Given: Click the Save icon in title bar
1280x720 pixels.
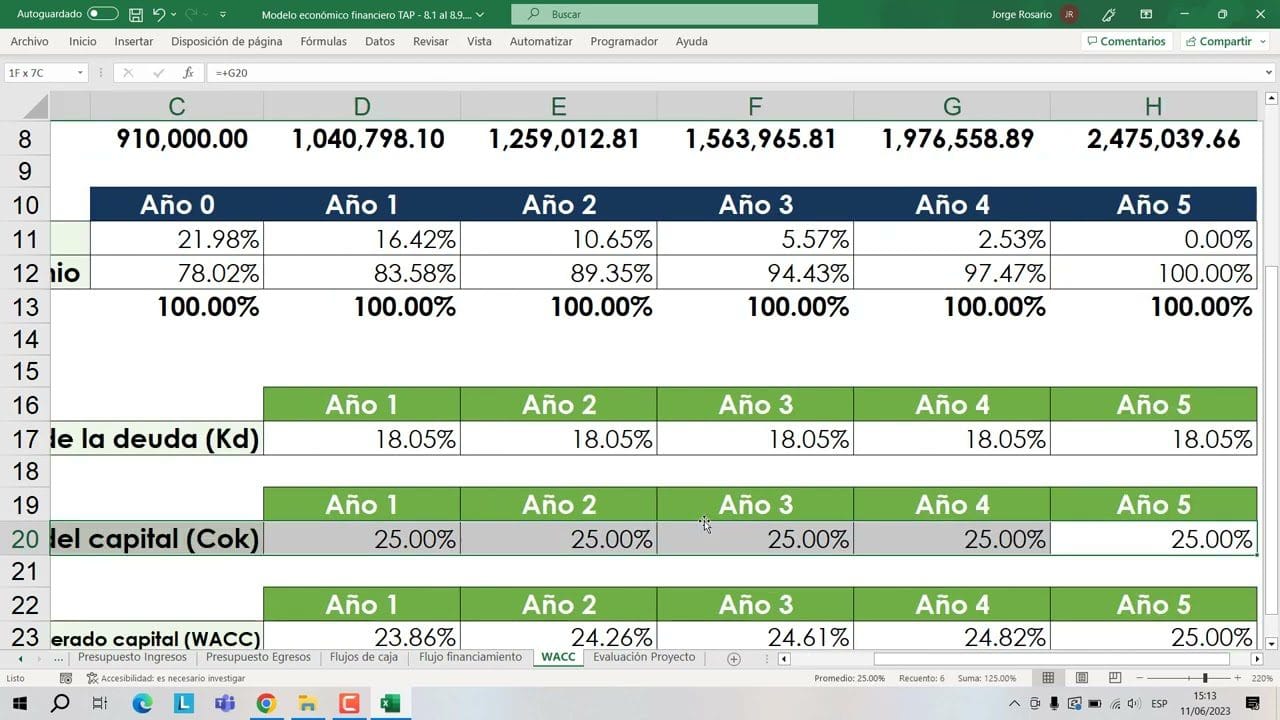Looking at the screenshot, I should (x=135, y=15).
